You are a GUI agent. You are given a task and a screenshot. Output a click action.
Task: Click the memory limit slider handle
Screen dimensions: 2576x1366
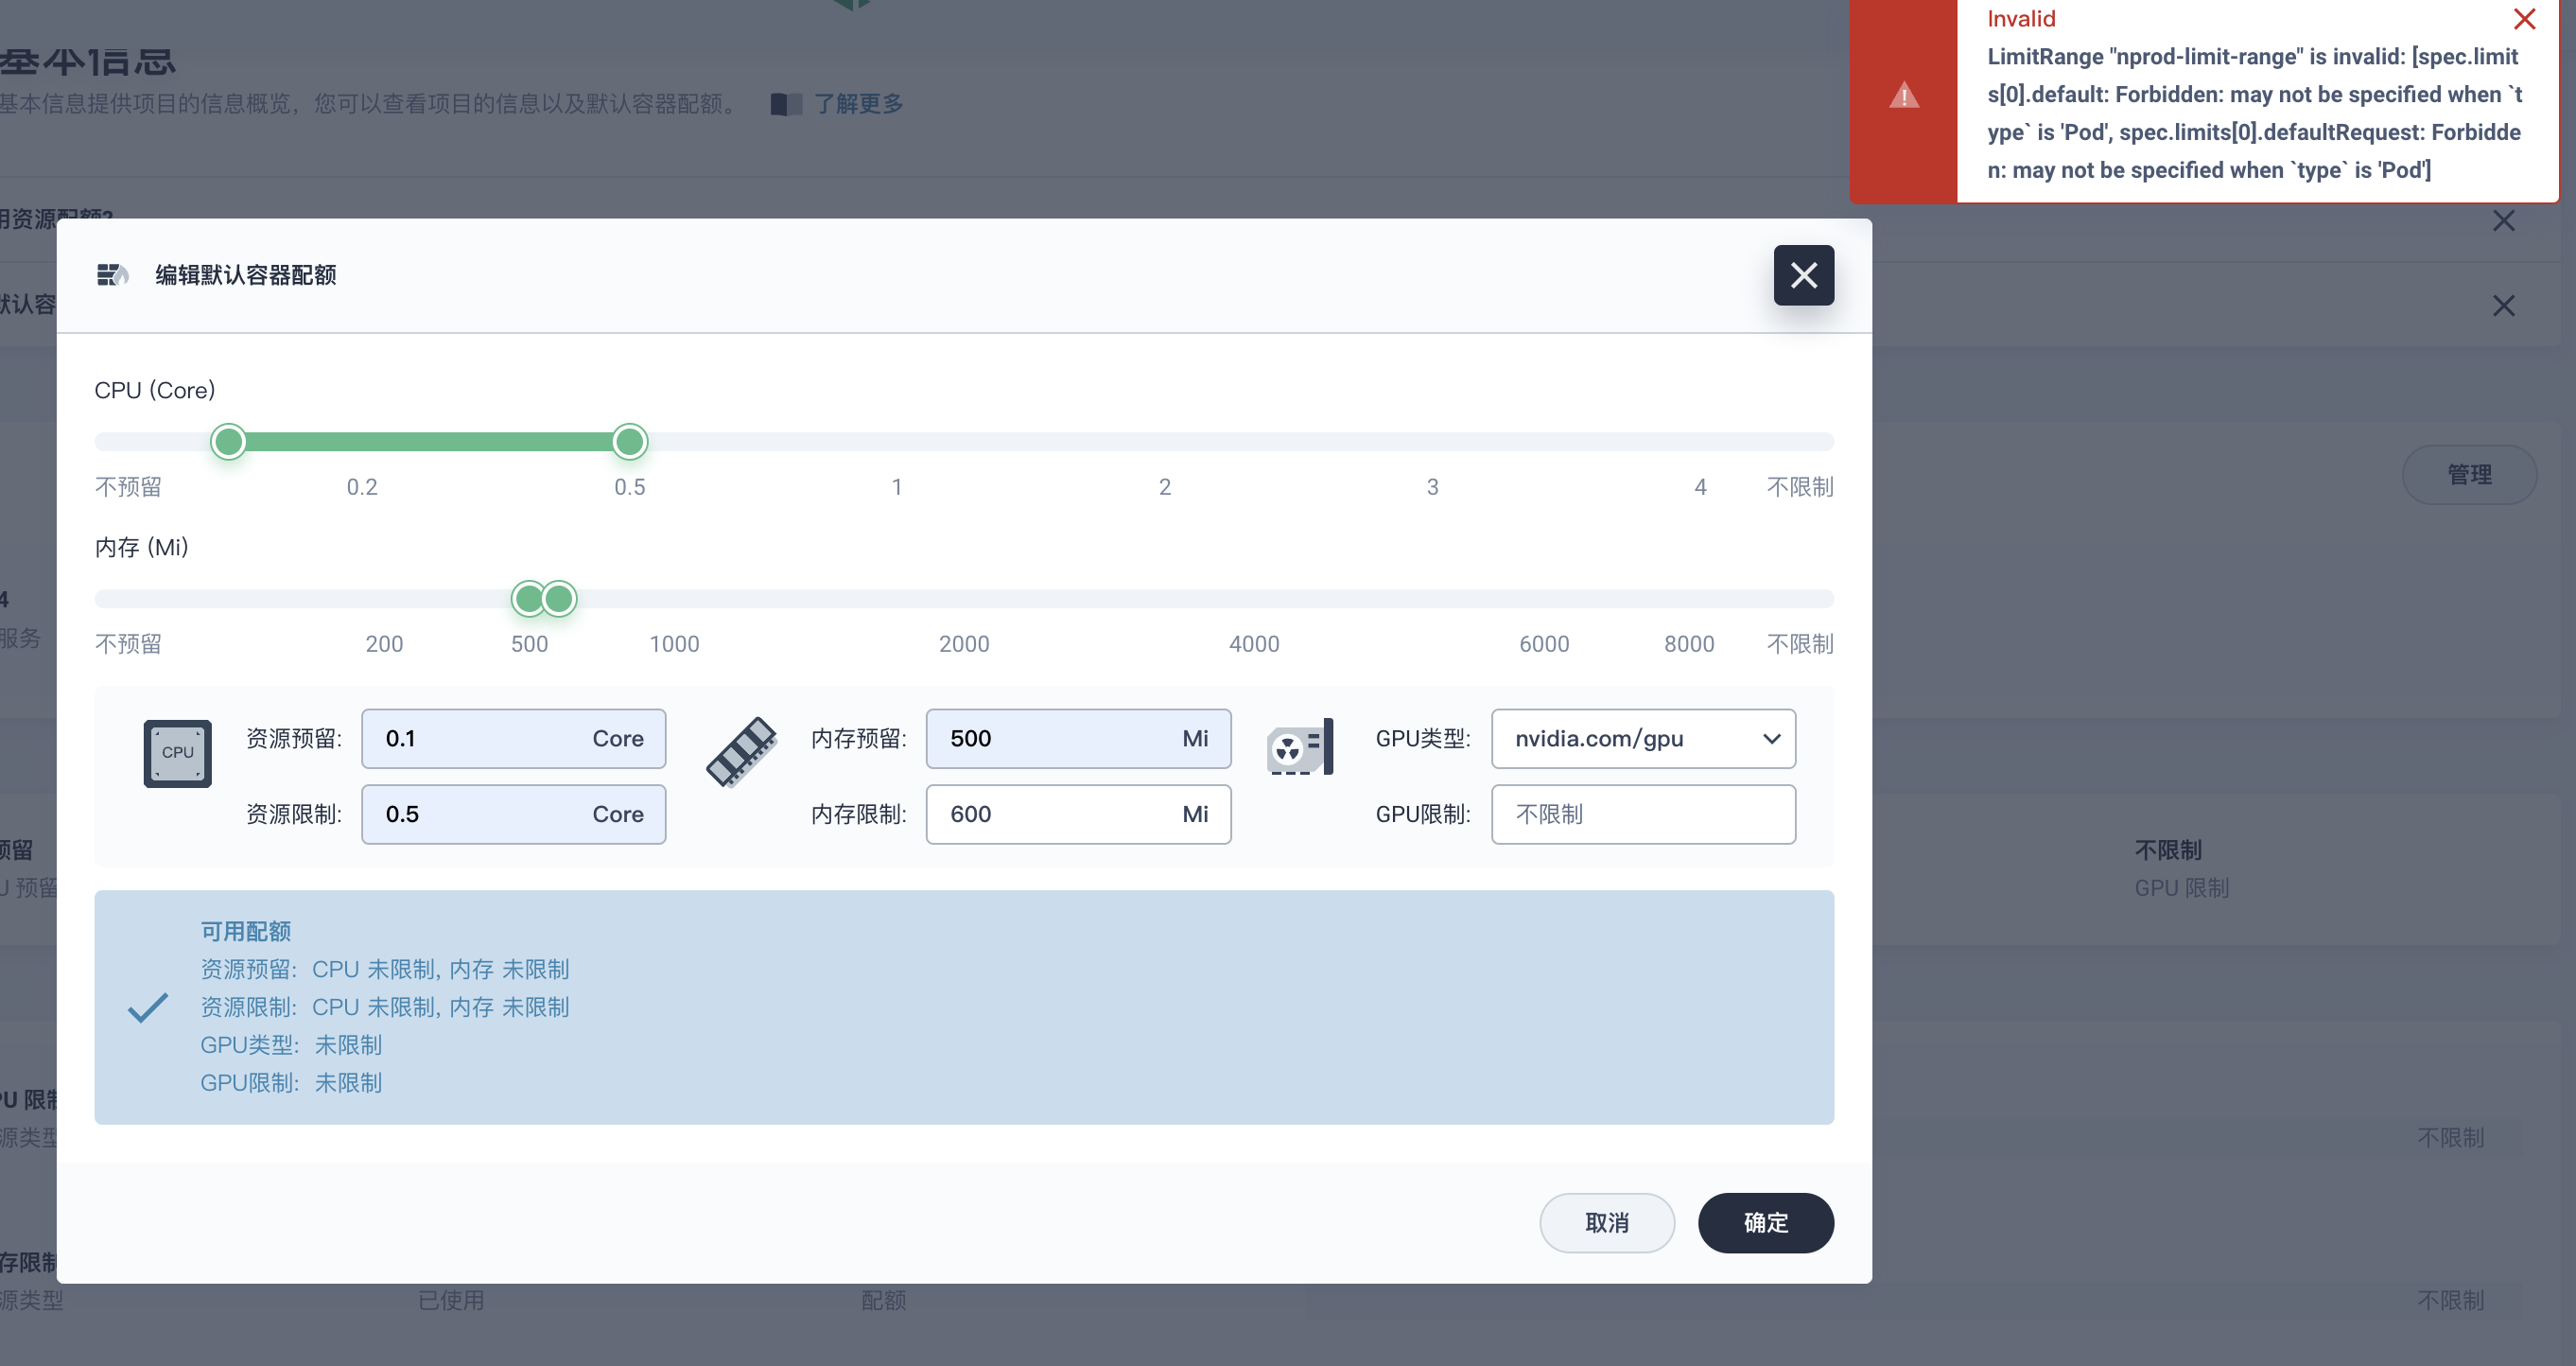560,599
